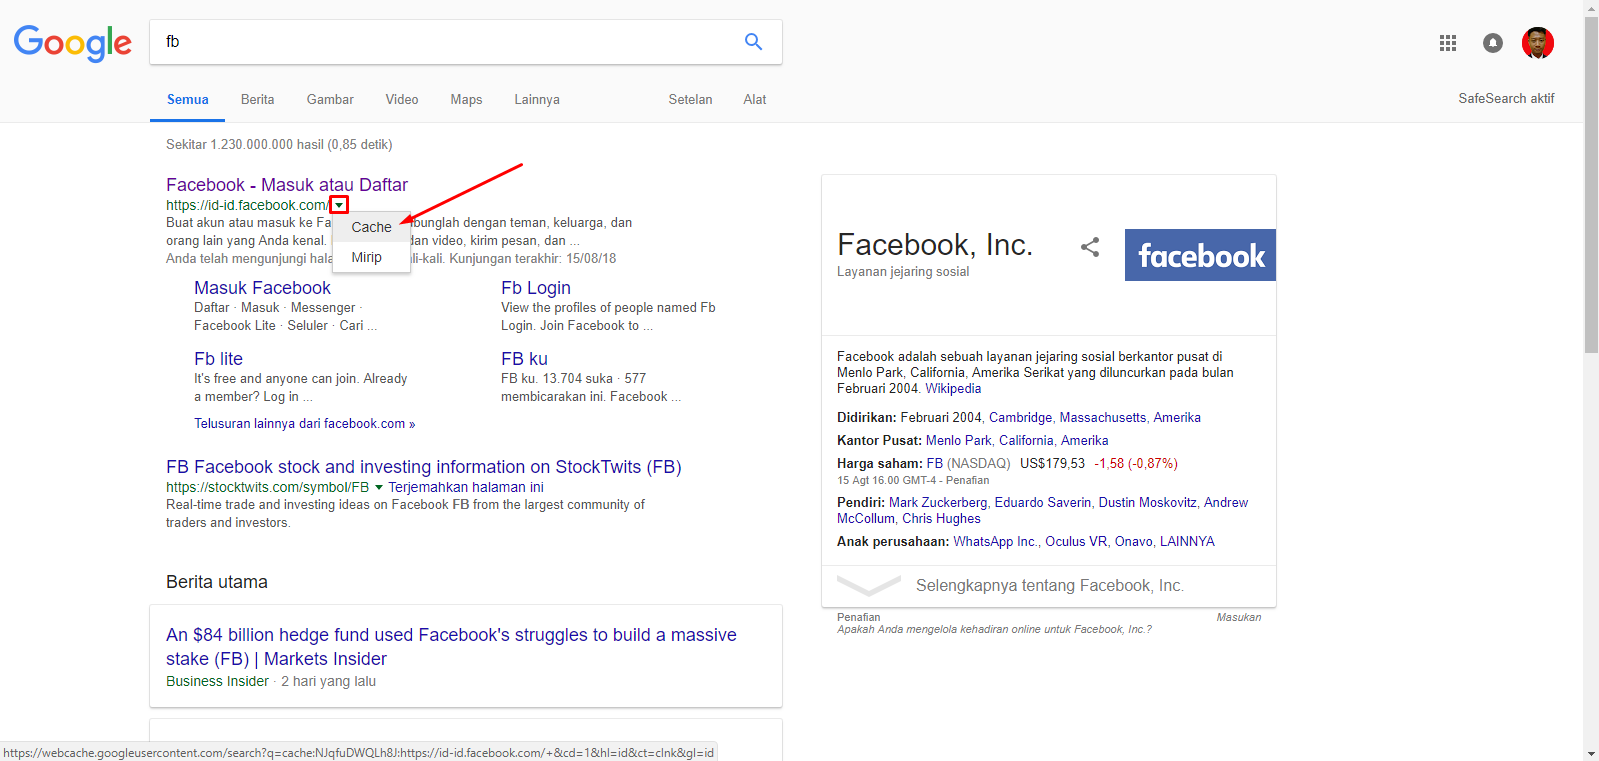Choose Cache from the dropdown menu
1599x761 pixels.
click(x=371, y=227)
